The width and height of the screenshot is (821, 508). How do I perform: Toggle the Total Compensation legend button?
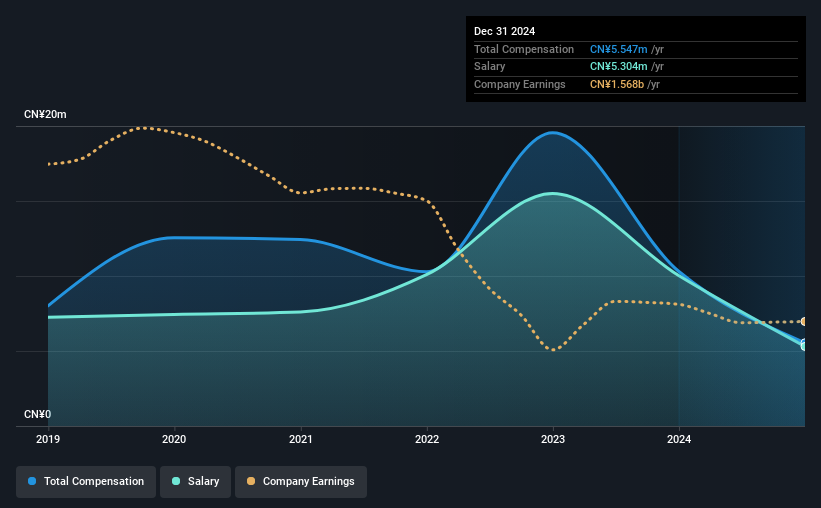pos(86,482)
